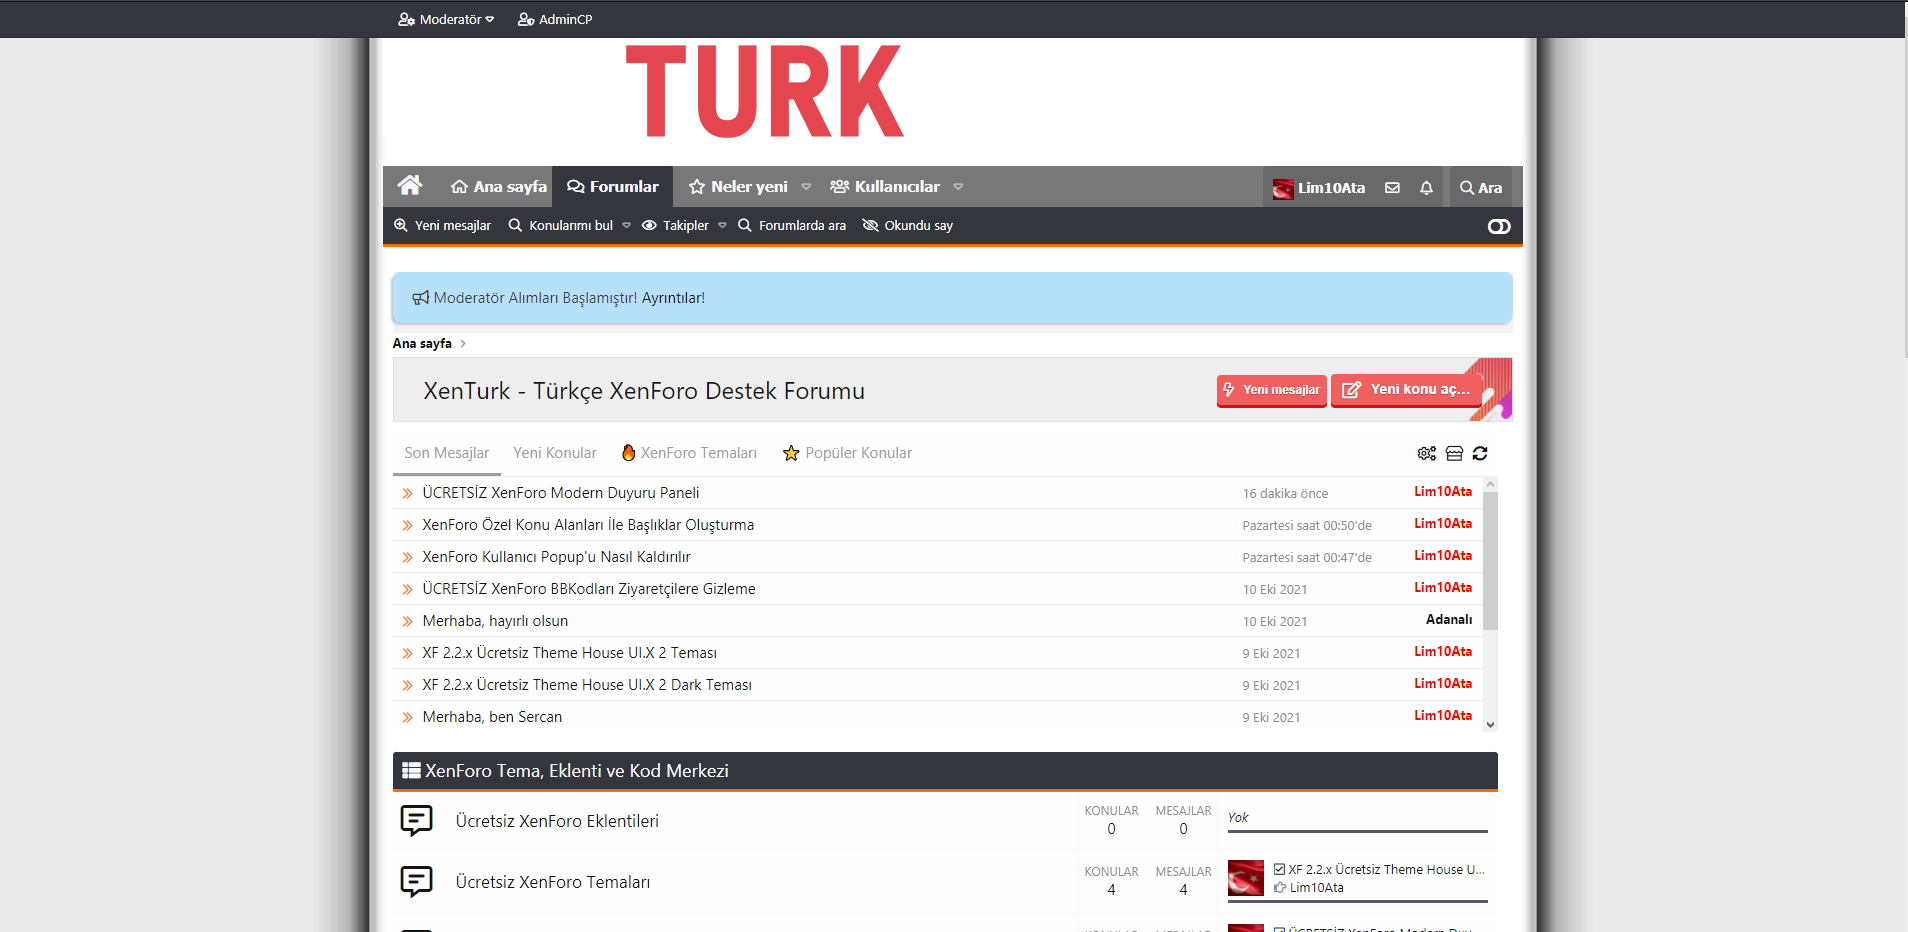
Task: Open the gears settings icon in the widget
Action: (1426, 454)
